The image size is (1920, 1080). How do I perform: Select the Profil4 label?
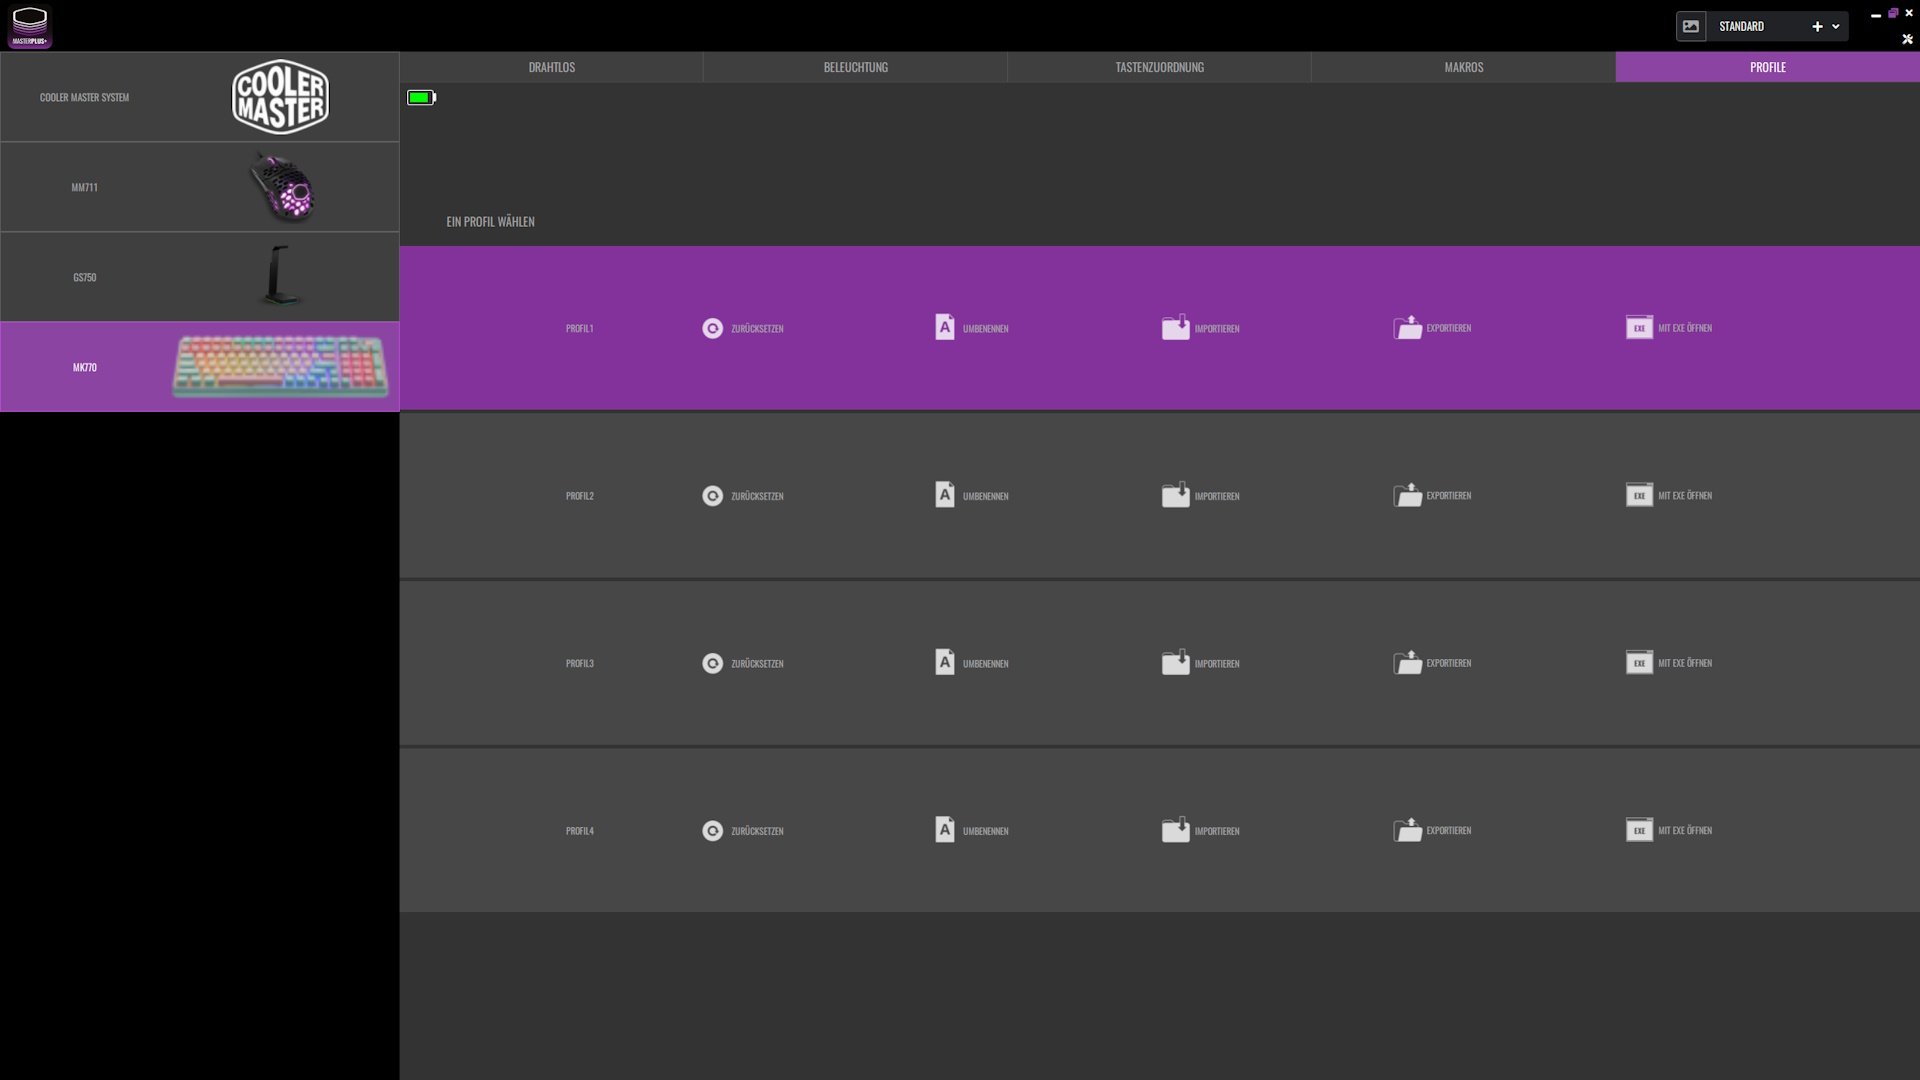[x=579, y=831]
